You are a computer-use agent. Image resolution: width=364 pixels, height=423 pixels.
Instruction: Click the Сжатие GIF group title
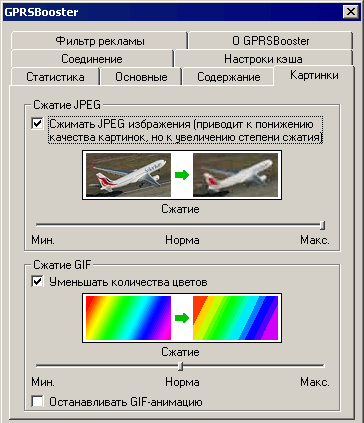[62, 265]
